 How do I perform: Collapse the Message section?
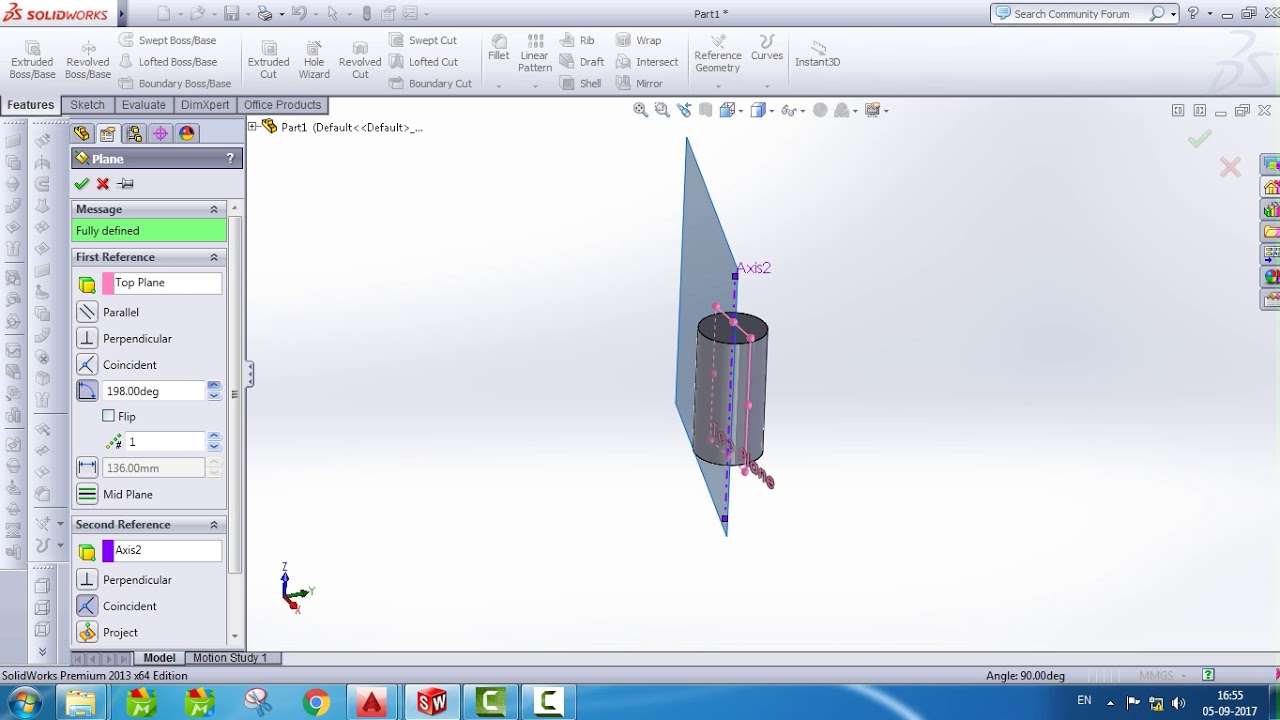coord(213,209)
